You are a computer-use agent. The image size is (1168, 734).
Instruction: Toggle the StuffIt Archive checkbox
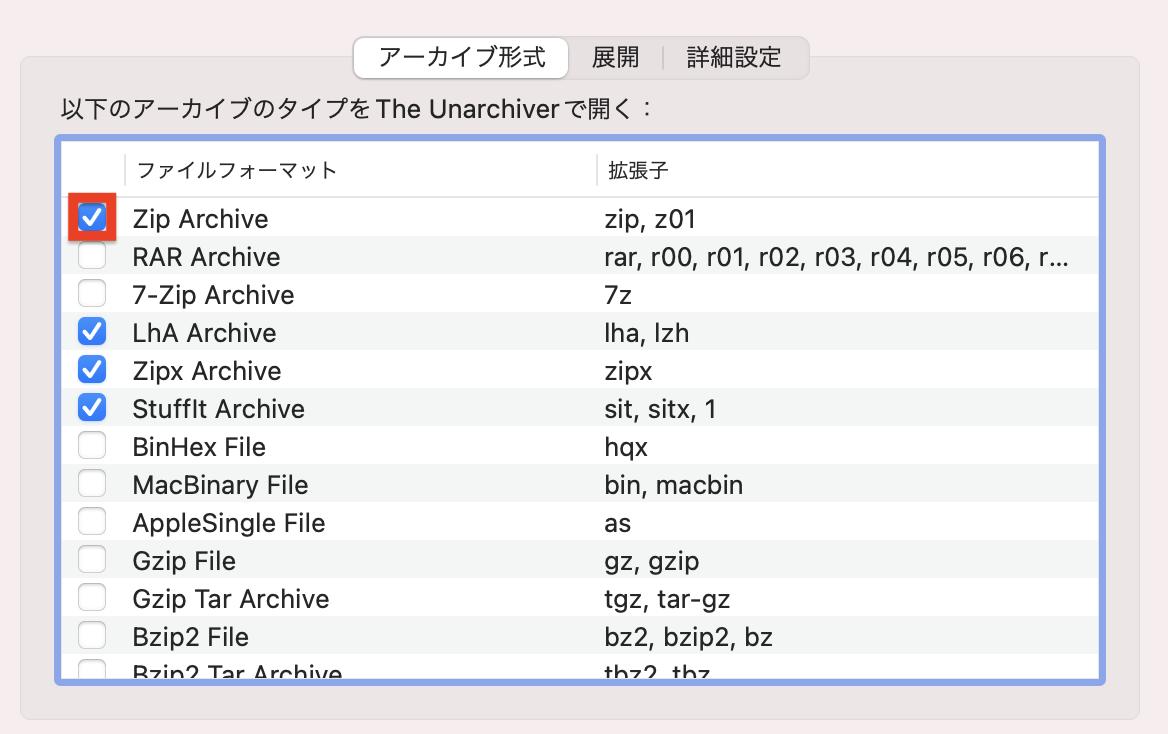[92, 408]
